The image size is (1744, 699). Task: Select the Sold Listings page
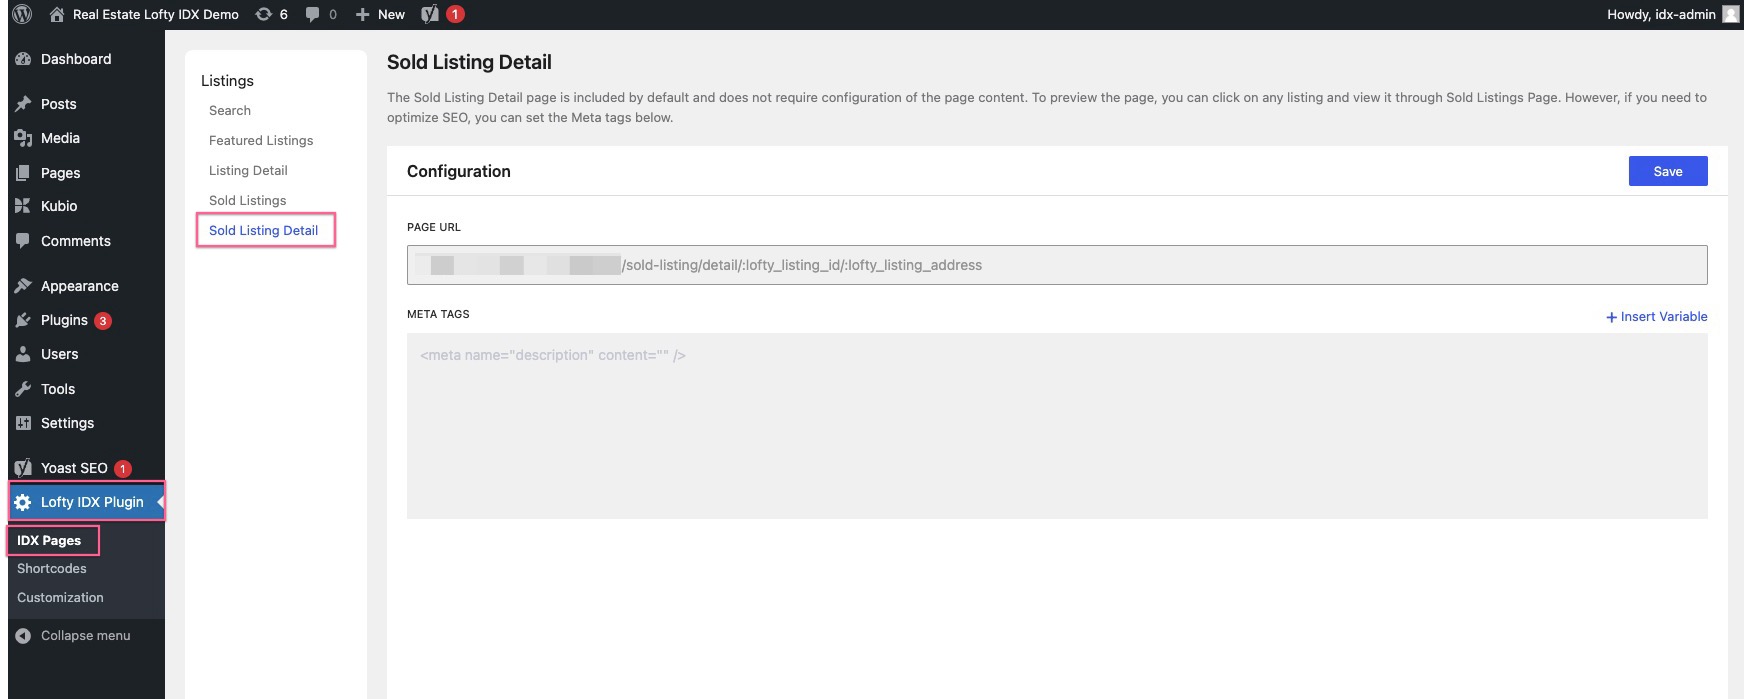tap(247, 201)
